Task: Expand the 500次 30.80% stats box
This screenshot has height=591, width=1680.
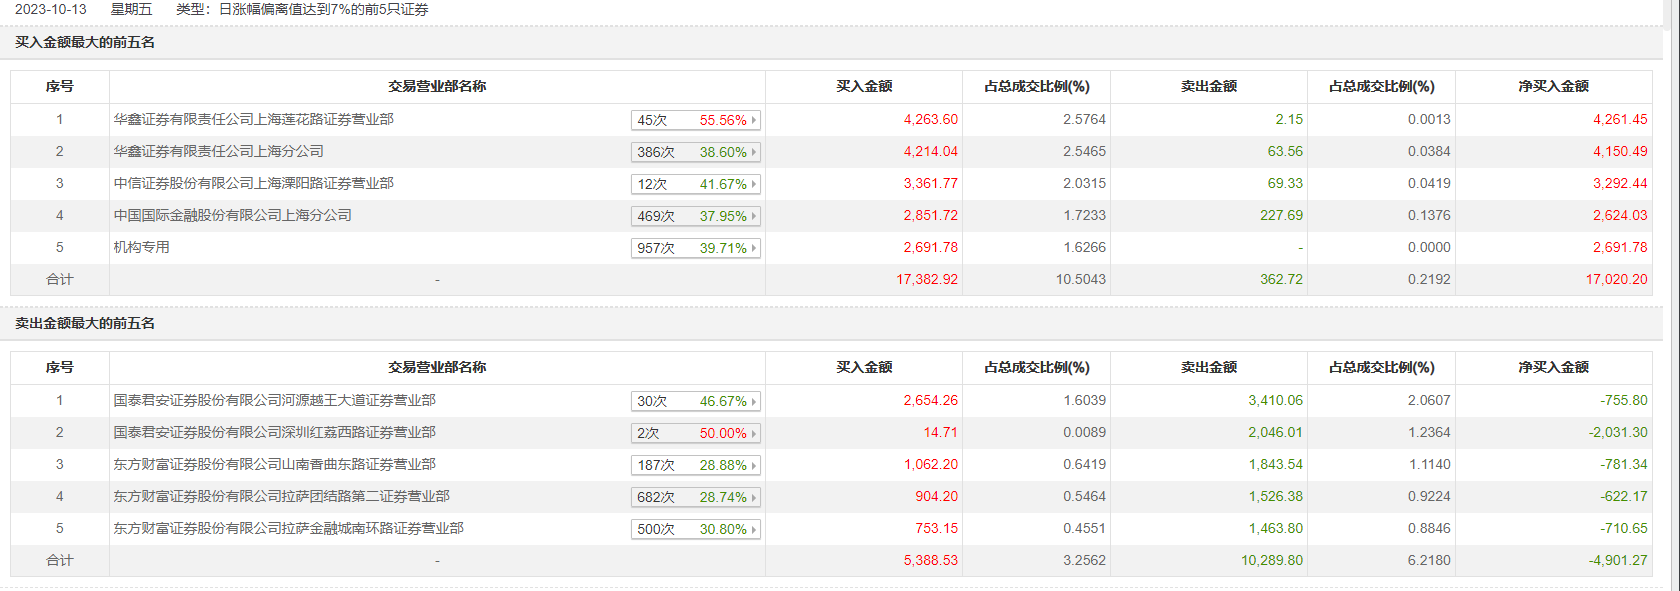Action: pos(696,529)
